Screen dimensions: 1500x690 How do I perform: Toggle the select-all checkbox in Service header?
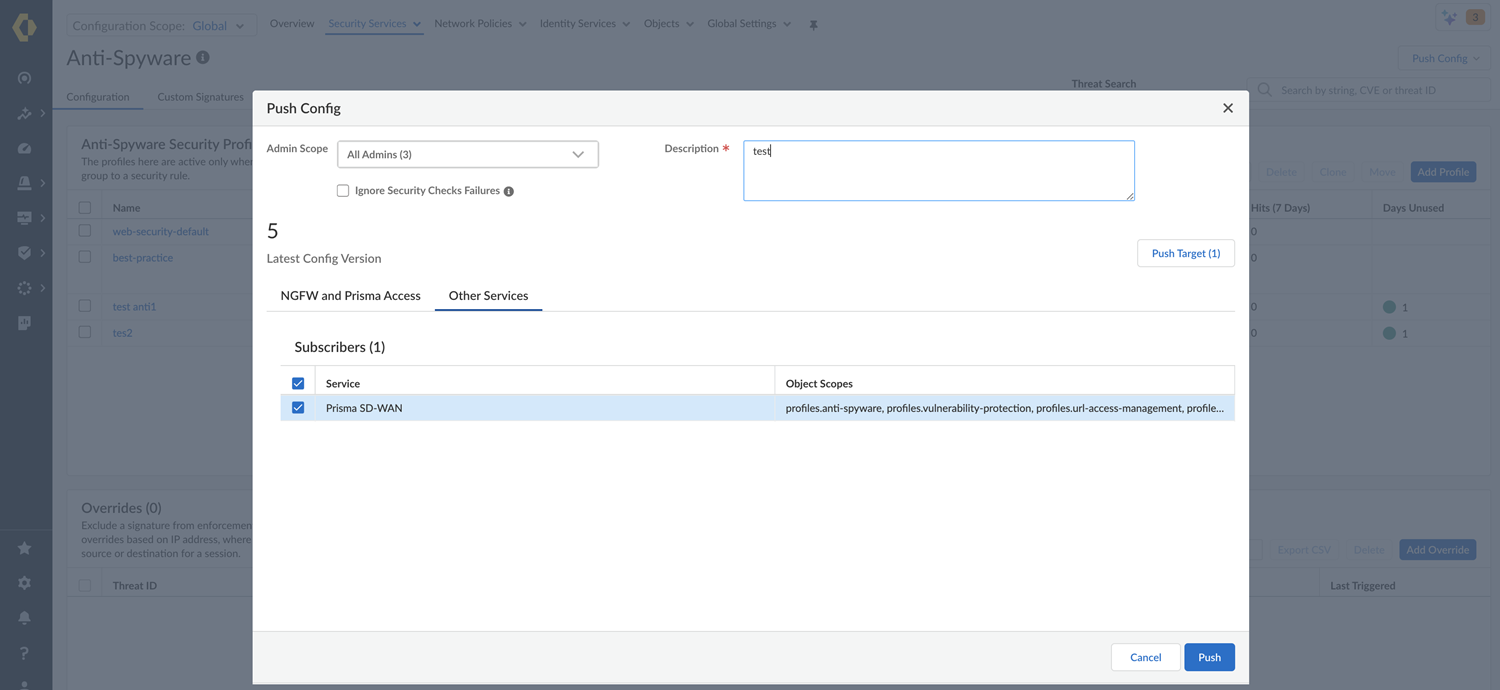[298, 384]
